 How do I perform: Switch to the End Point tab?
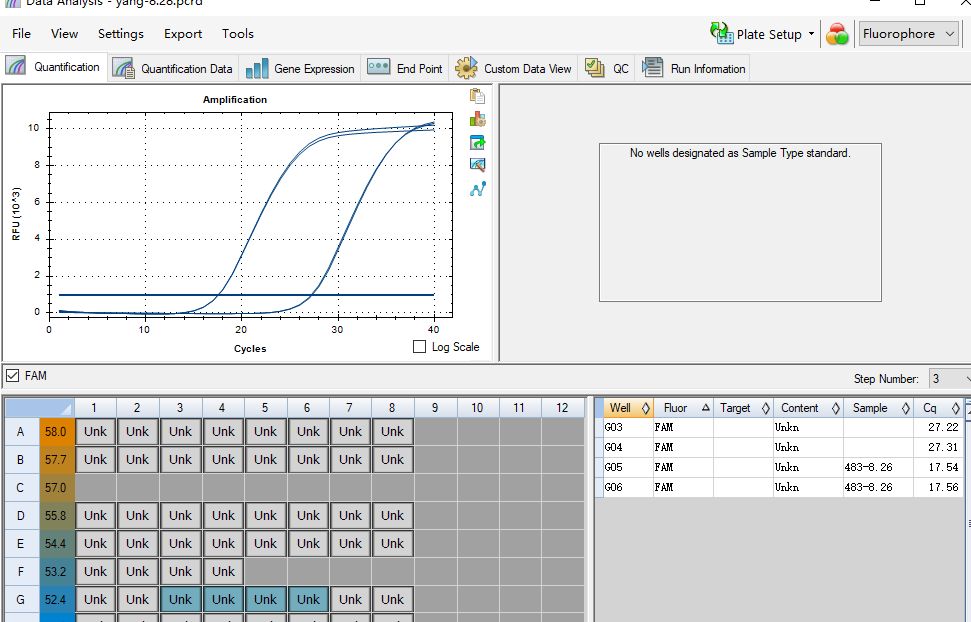click(405, 68)
